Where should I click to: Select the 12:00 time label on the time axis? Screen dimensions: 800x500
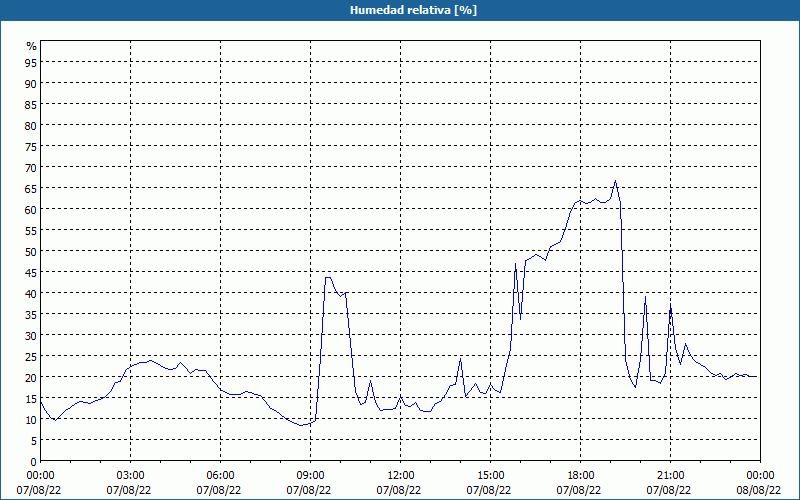click(x=401, y=476)
